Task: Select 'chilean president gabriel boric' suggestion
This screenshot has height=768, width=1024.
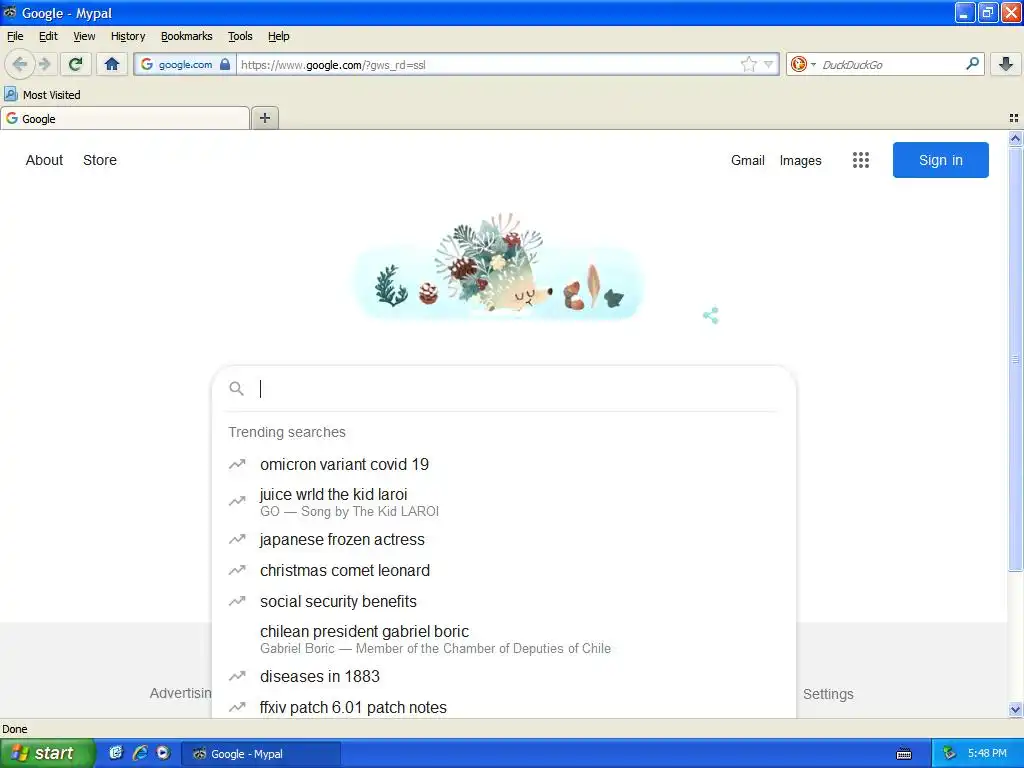Action: 504,639
